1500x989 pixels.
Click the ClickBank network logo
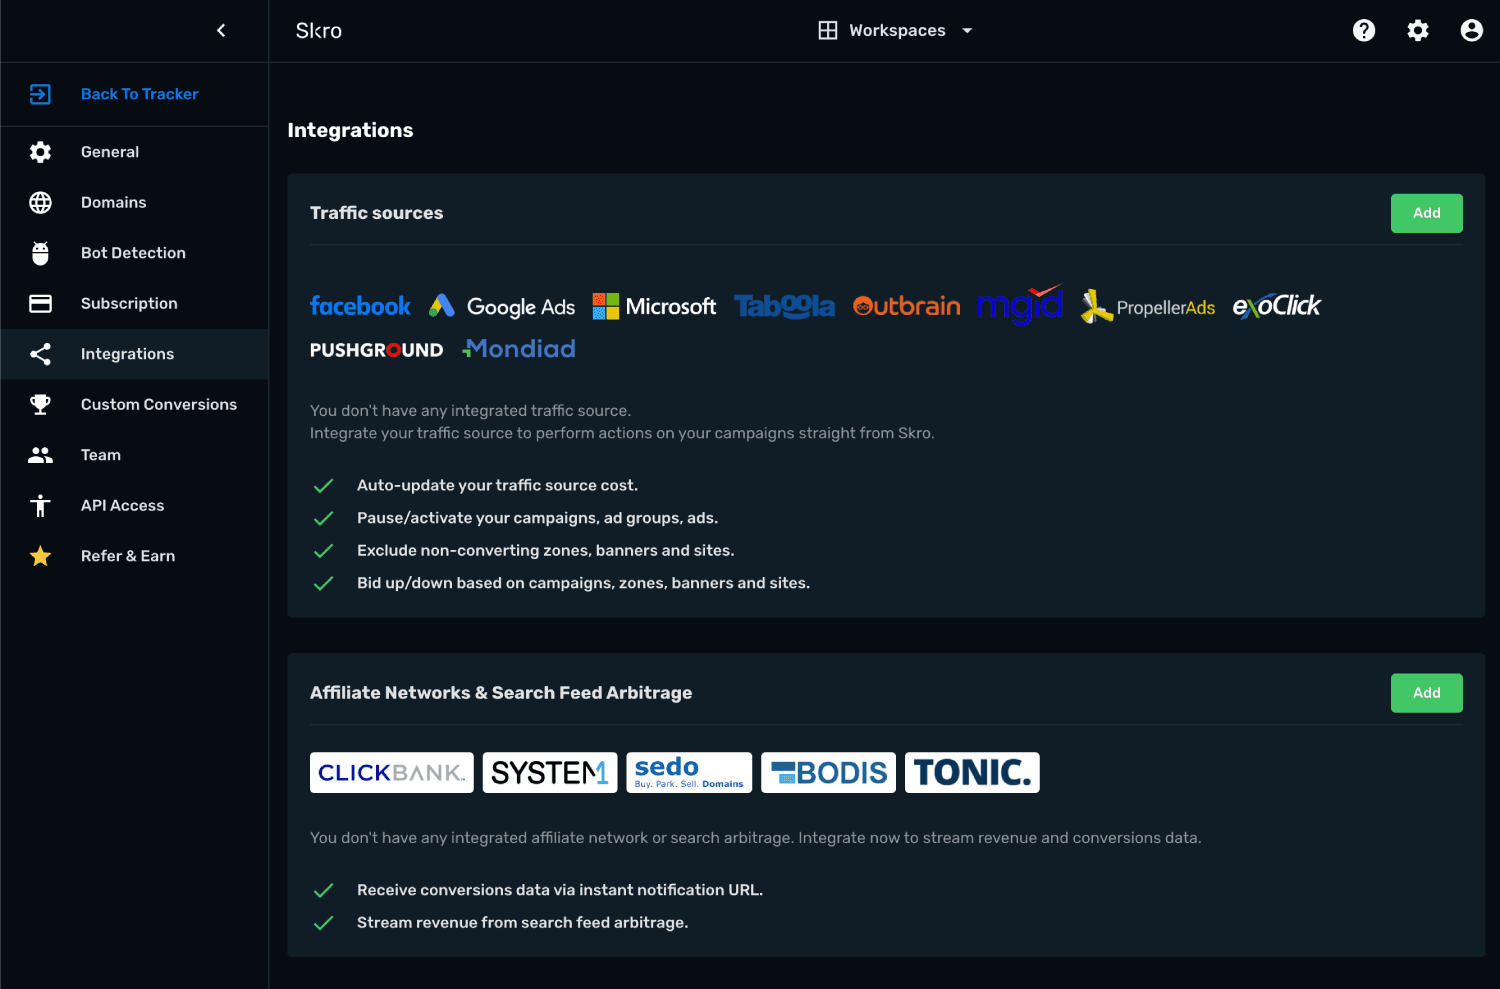[x=392, y=773]
